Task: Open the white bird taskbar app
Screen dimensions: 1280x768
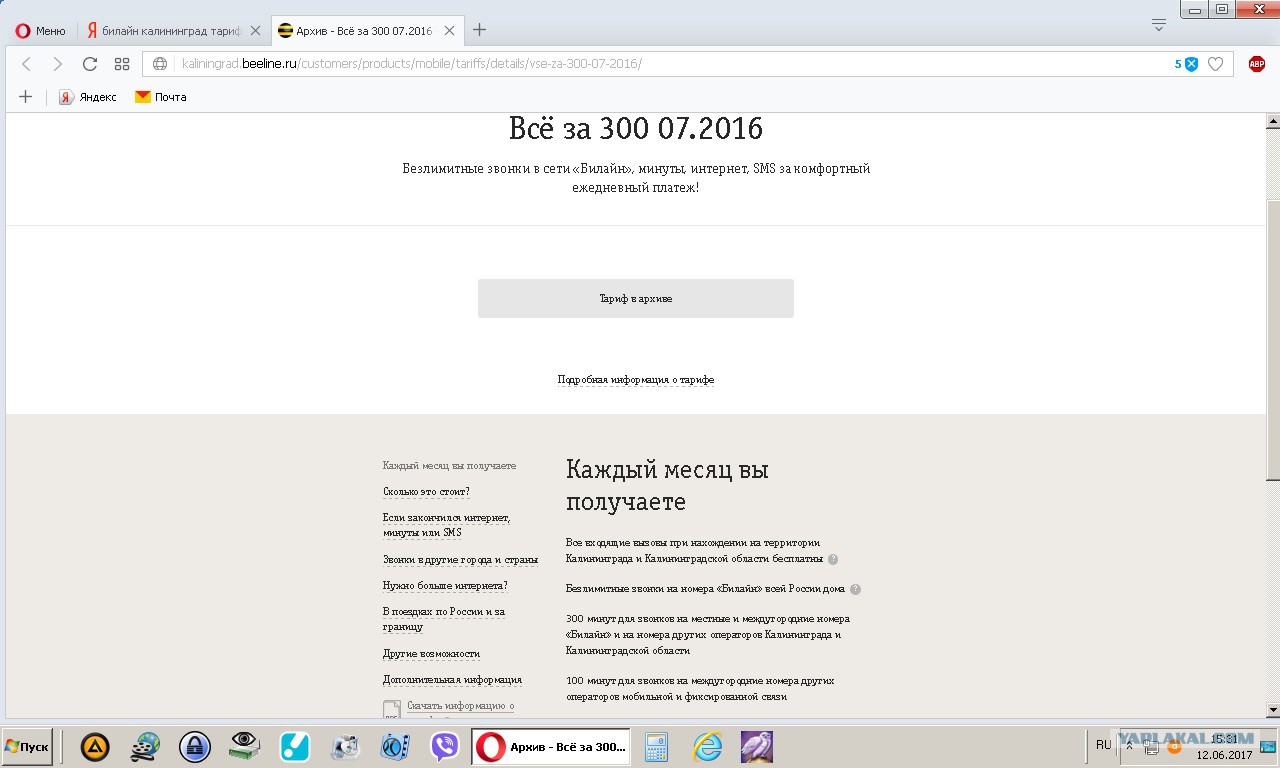Action: (757, 747)
